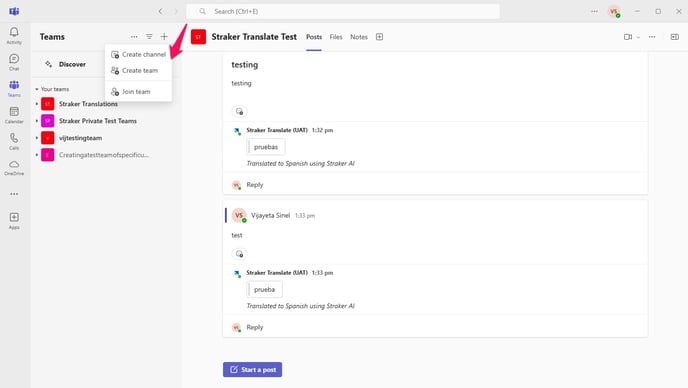
Task: Expand the Creatingatestteamofspecificu... team
Action: 37,155
